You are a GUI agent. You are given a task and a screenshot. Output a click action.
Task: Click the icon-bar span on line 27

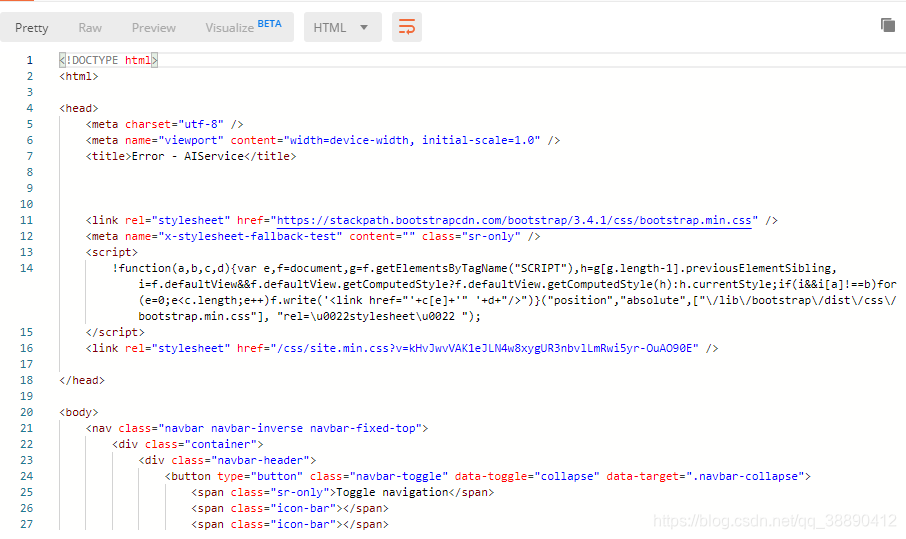tap(290, 524)
